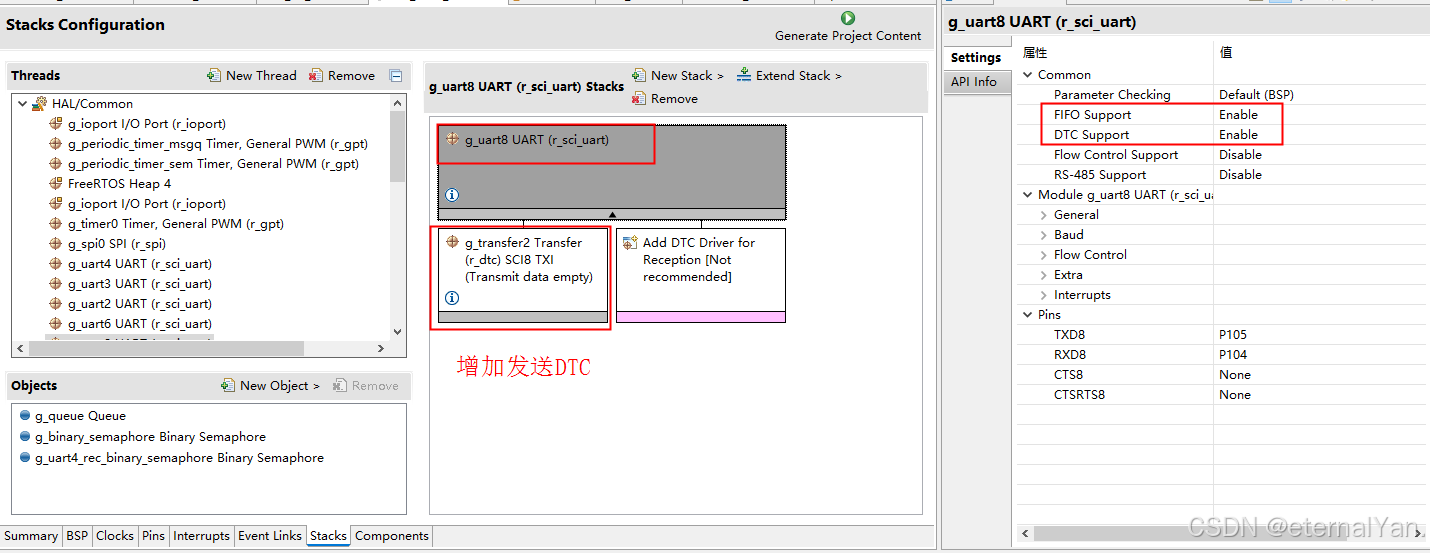
Task: Click DTC Support value Enable
Action: [x=1238, y=134]
